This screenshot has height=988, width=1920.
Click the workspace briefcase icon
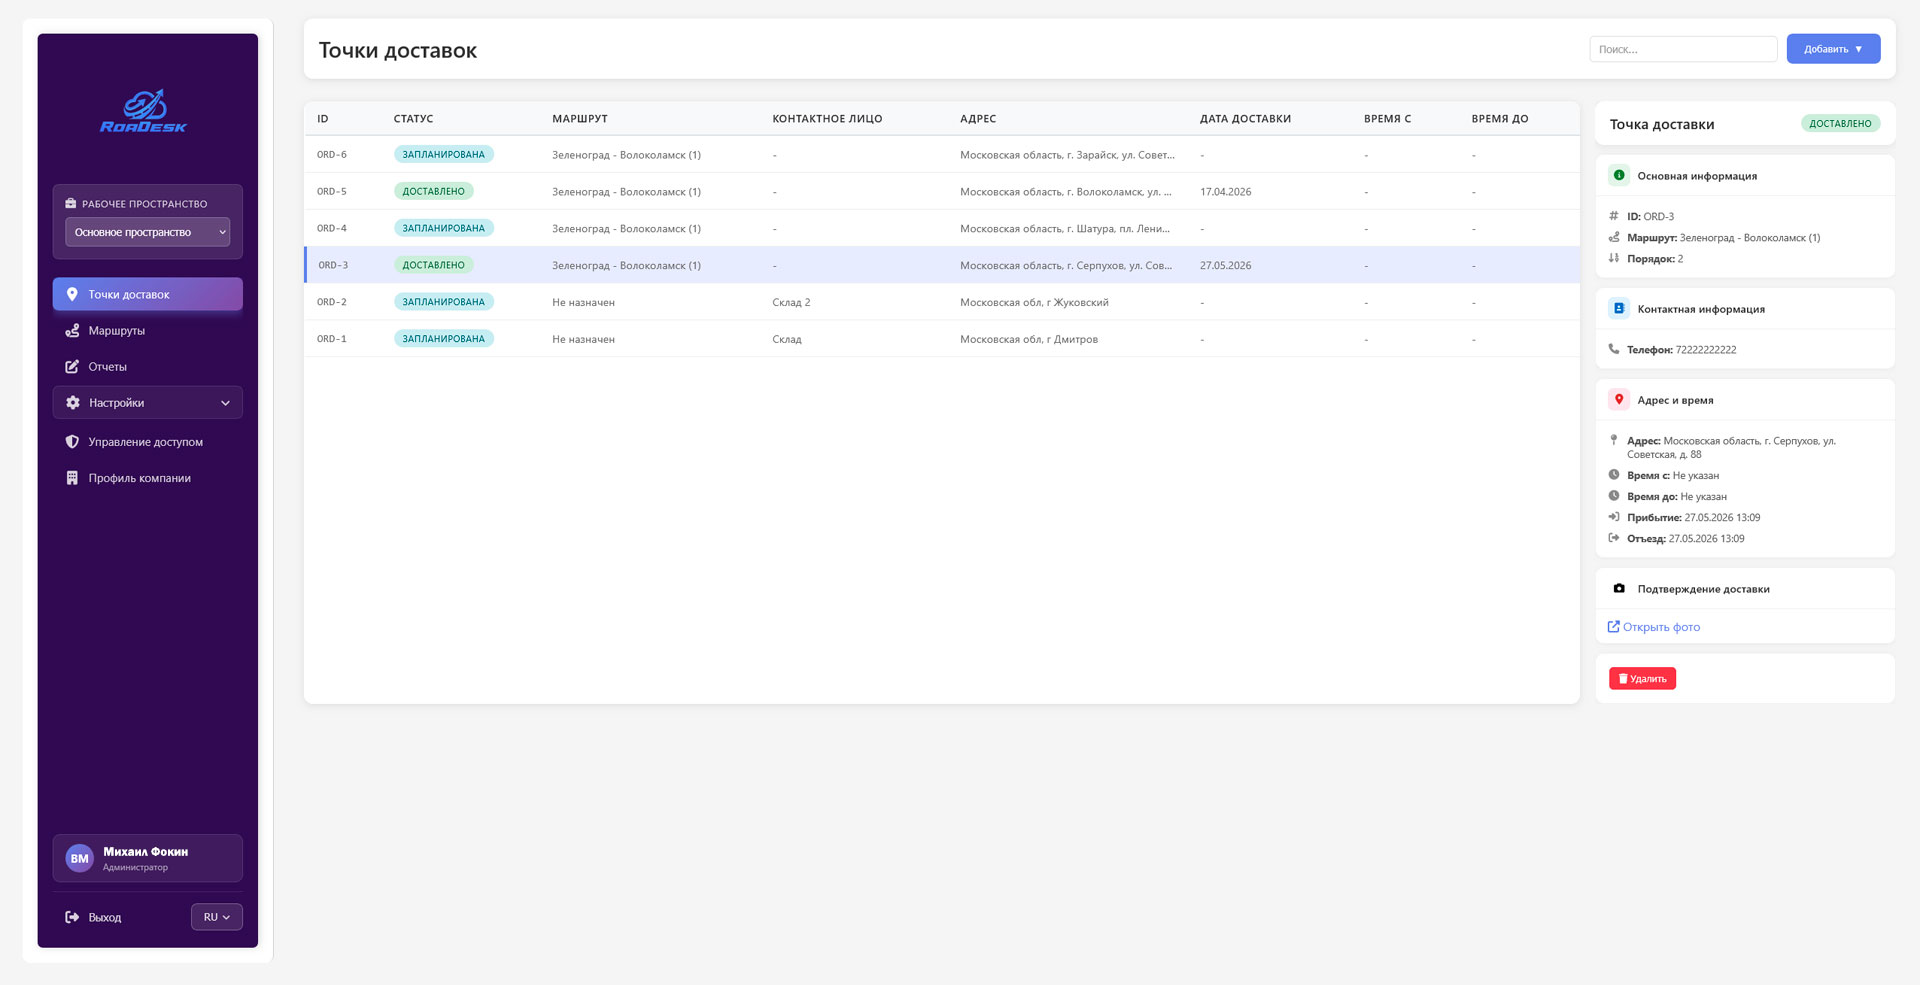point(71,204)
